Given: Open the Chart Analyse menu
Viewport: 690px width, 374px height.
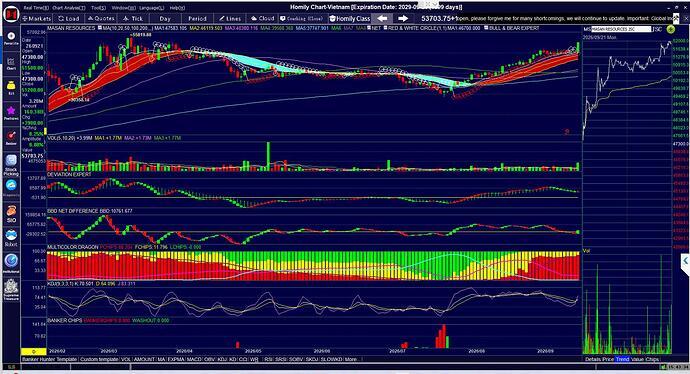Looking at the screenshot, I should pyautogui.click(x=69, y=8).
